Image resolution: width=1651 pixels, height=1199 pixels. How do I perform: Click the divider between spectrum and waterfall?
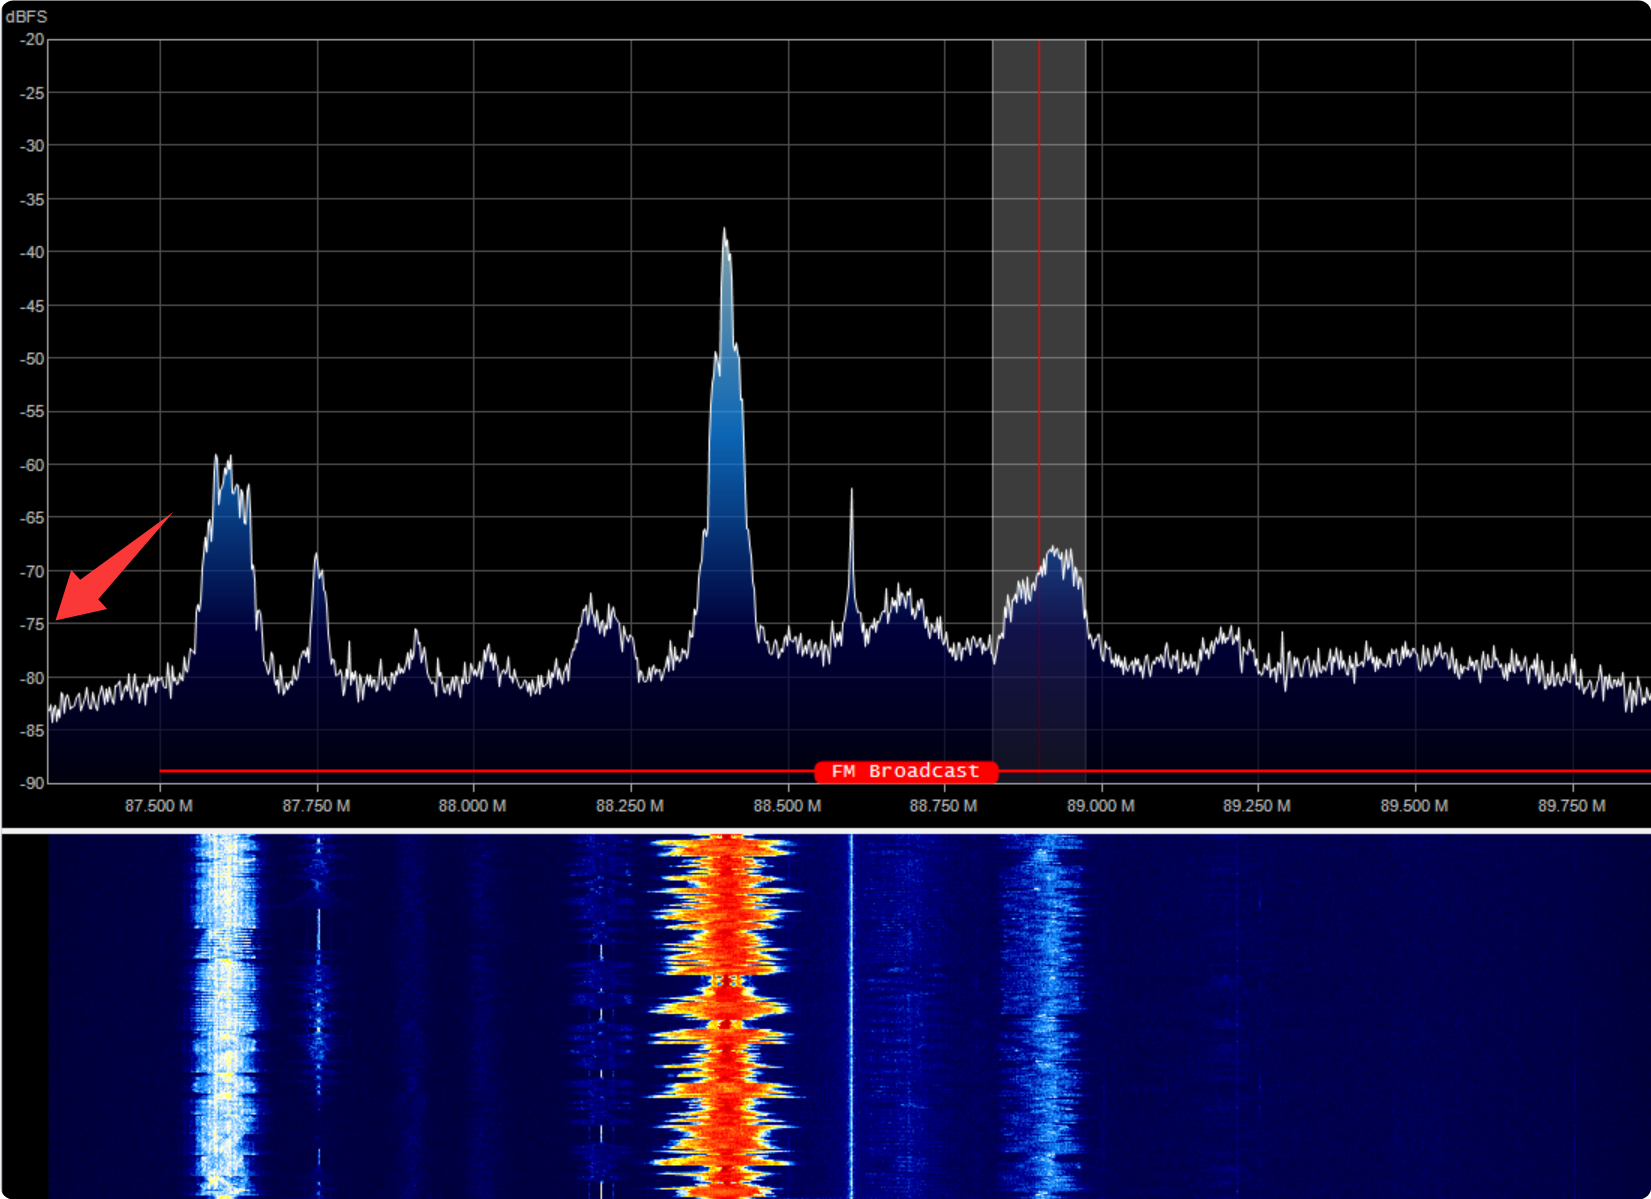click(825, 830)
